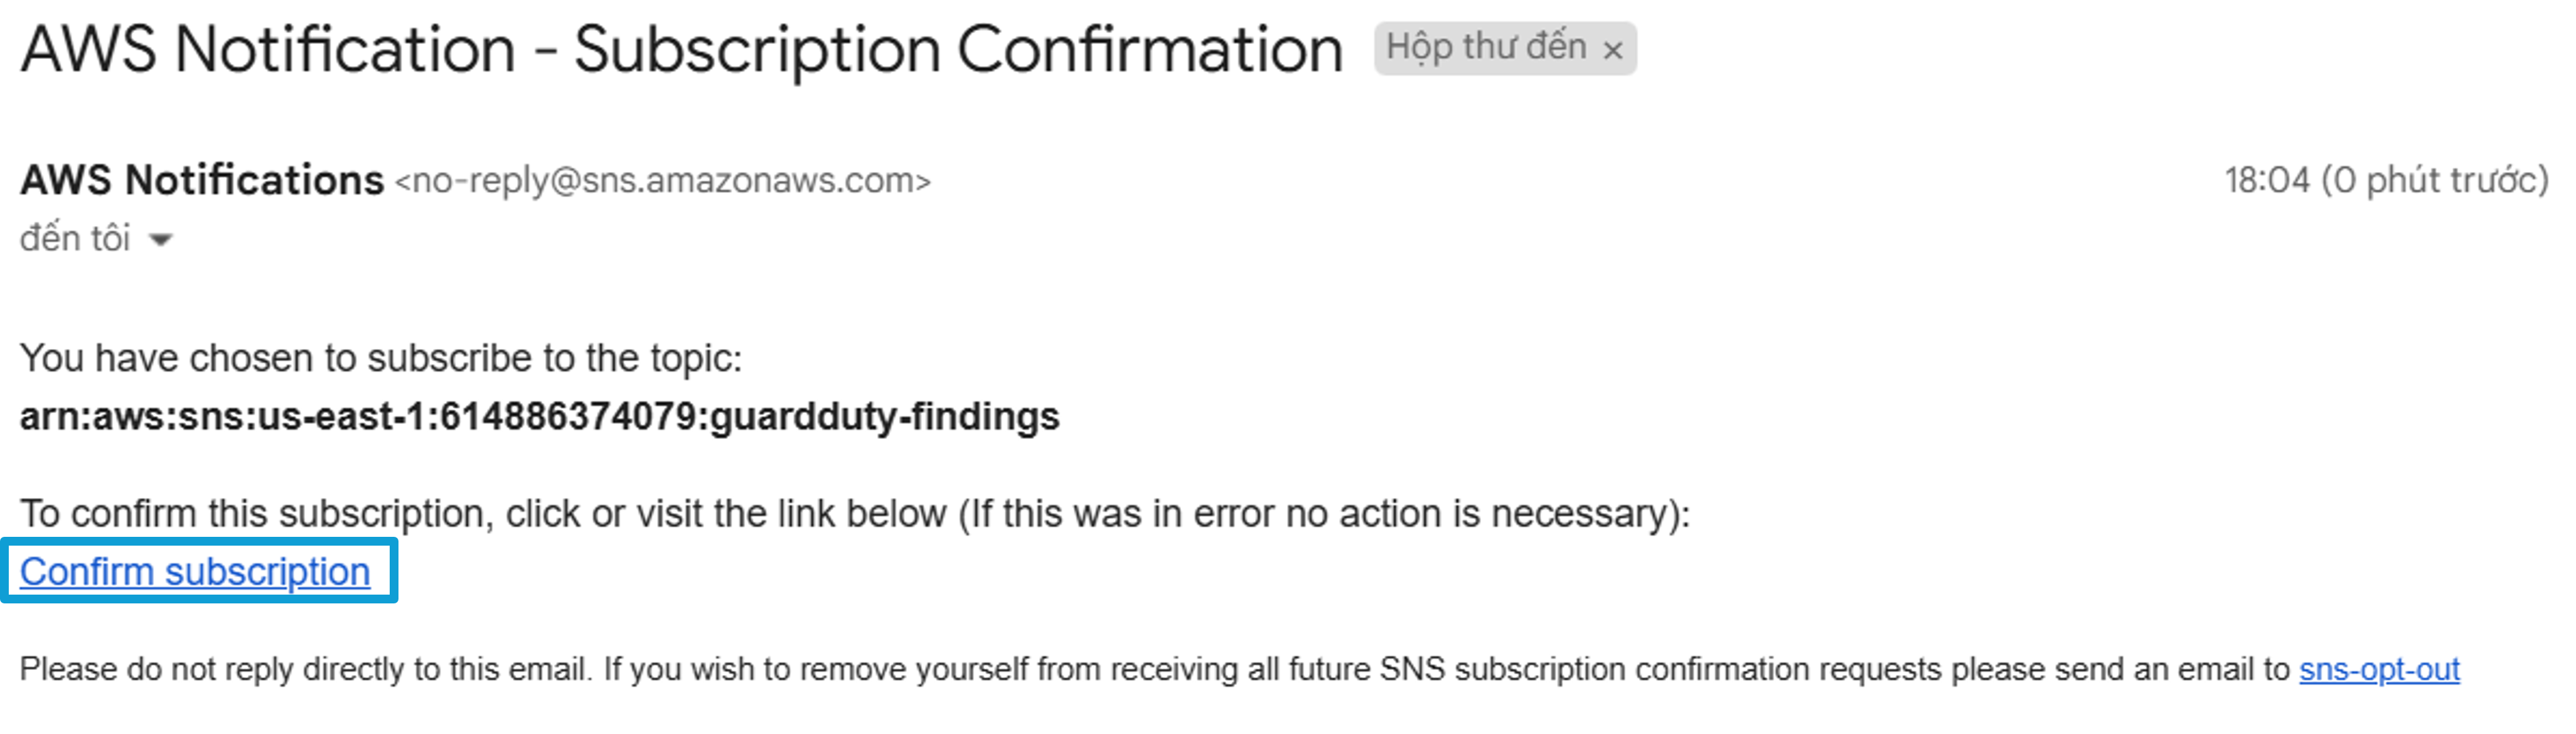2576x734 pixels.
Task: Click the "(0 phút trước)" relative time
Action: (2435, 181)
